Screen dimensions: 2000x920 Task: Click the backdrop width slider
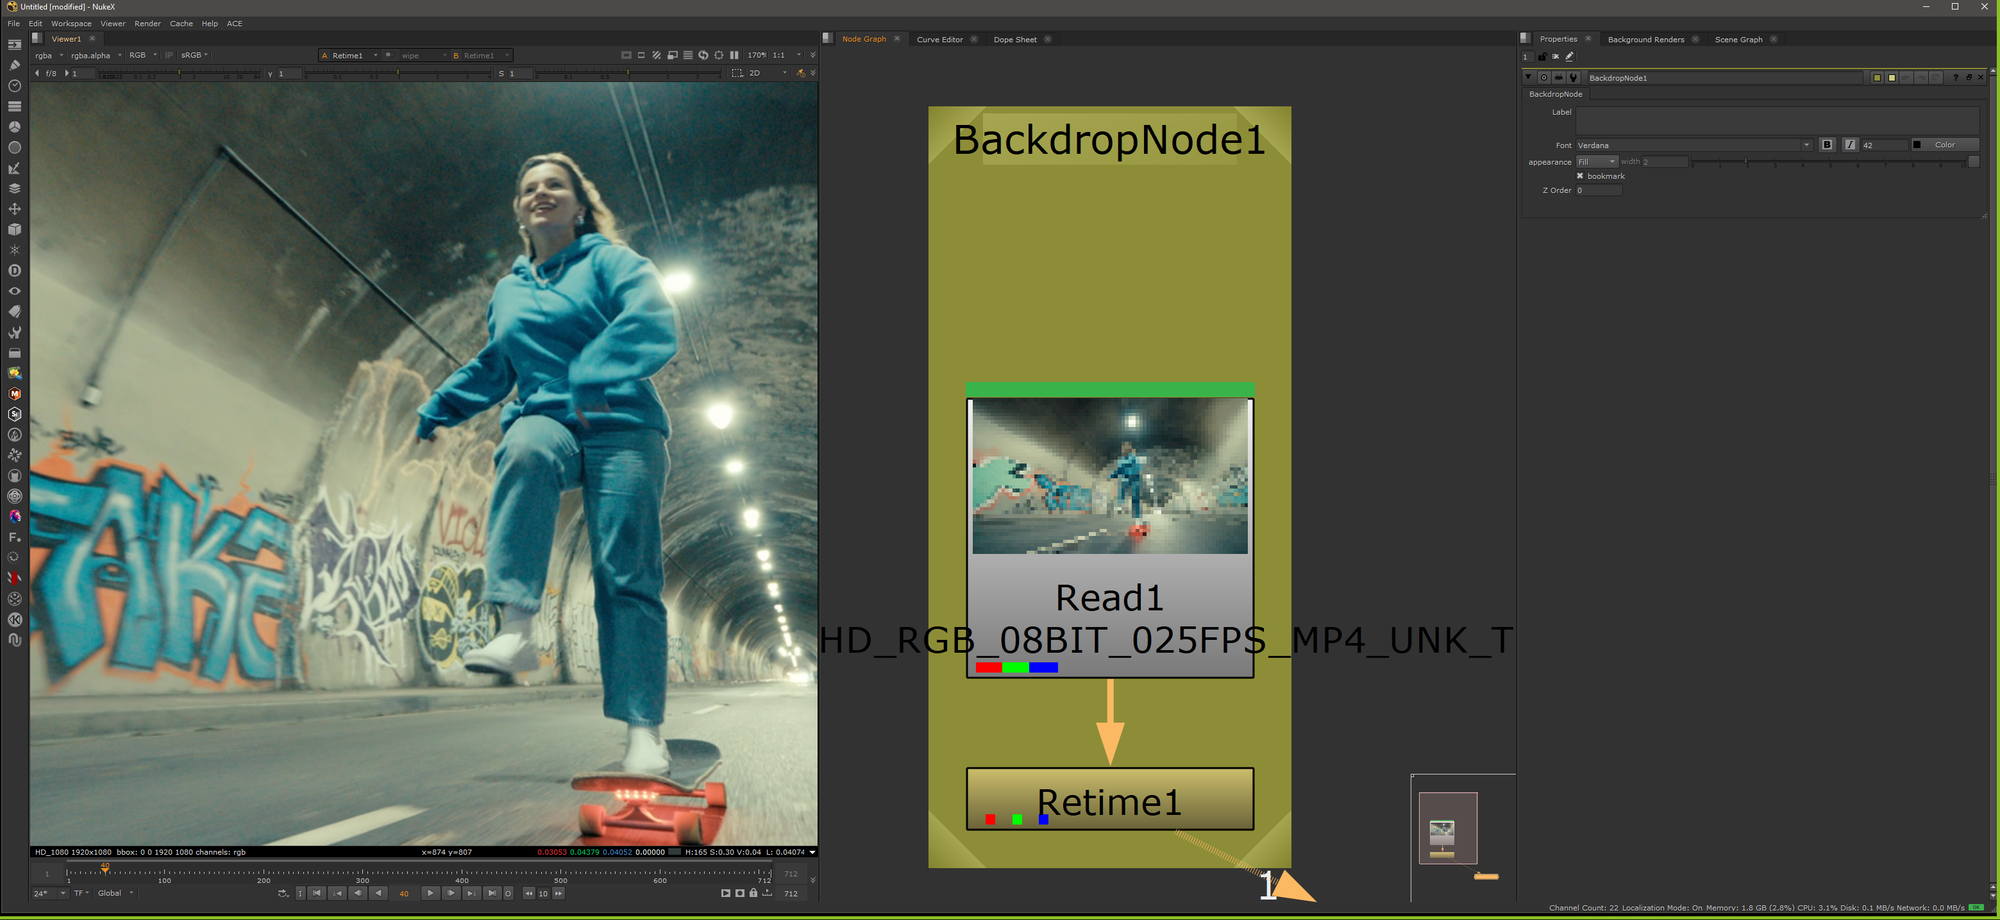1827,162
